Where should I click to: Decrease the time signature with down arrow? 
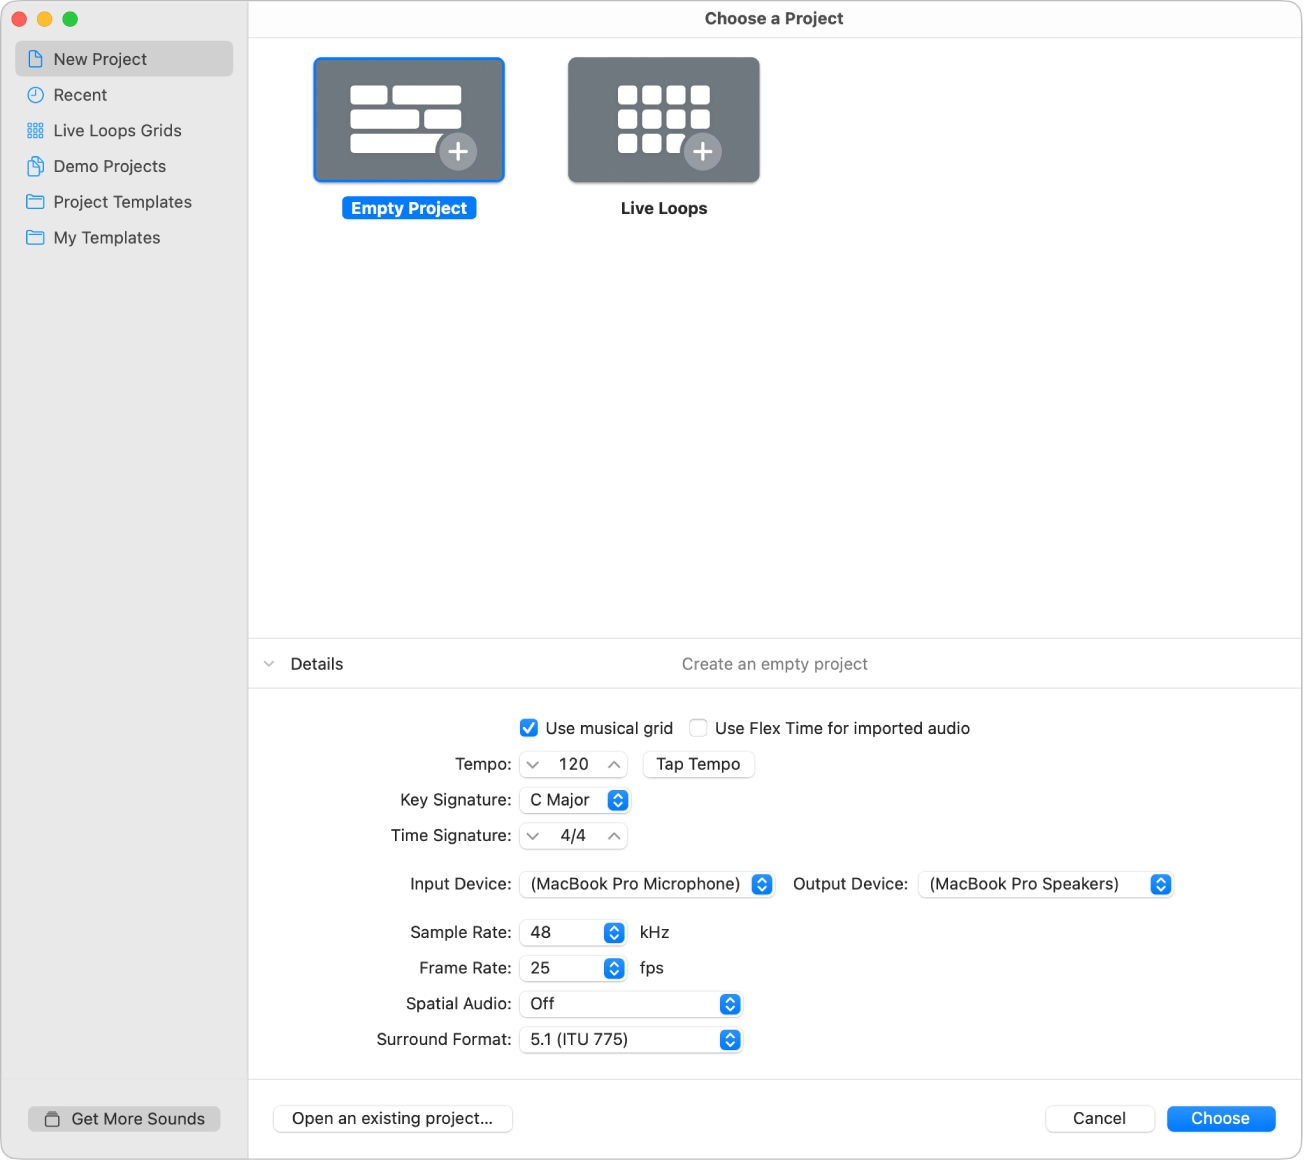(x=533, y=836)
